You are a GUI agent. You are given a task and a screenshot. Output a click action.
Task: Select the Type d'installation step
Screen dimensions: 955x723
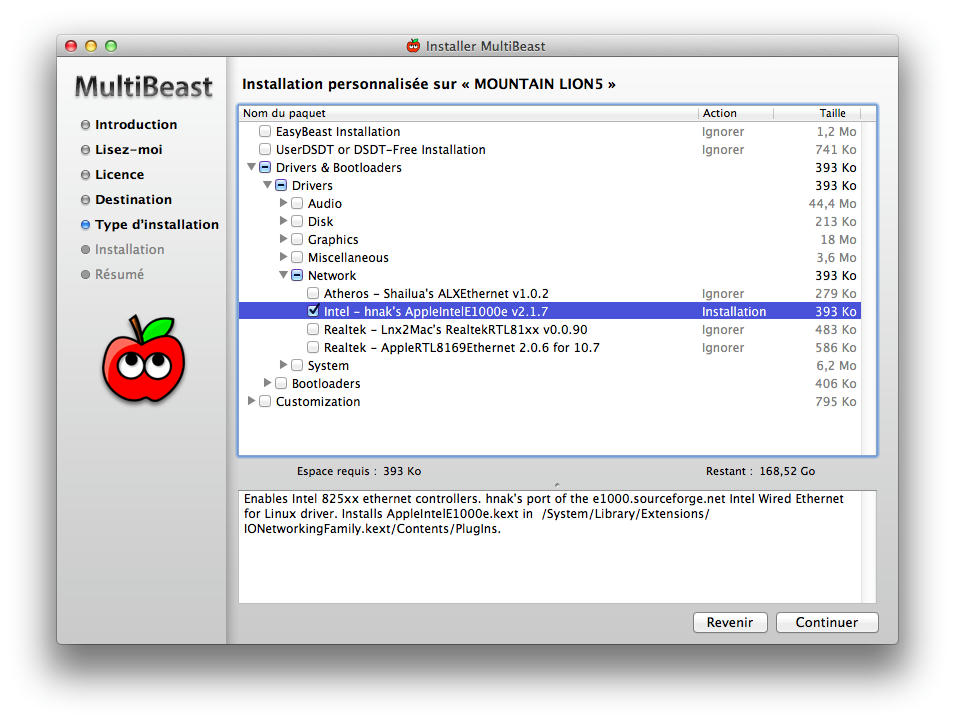[x=157, y=225]
